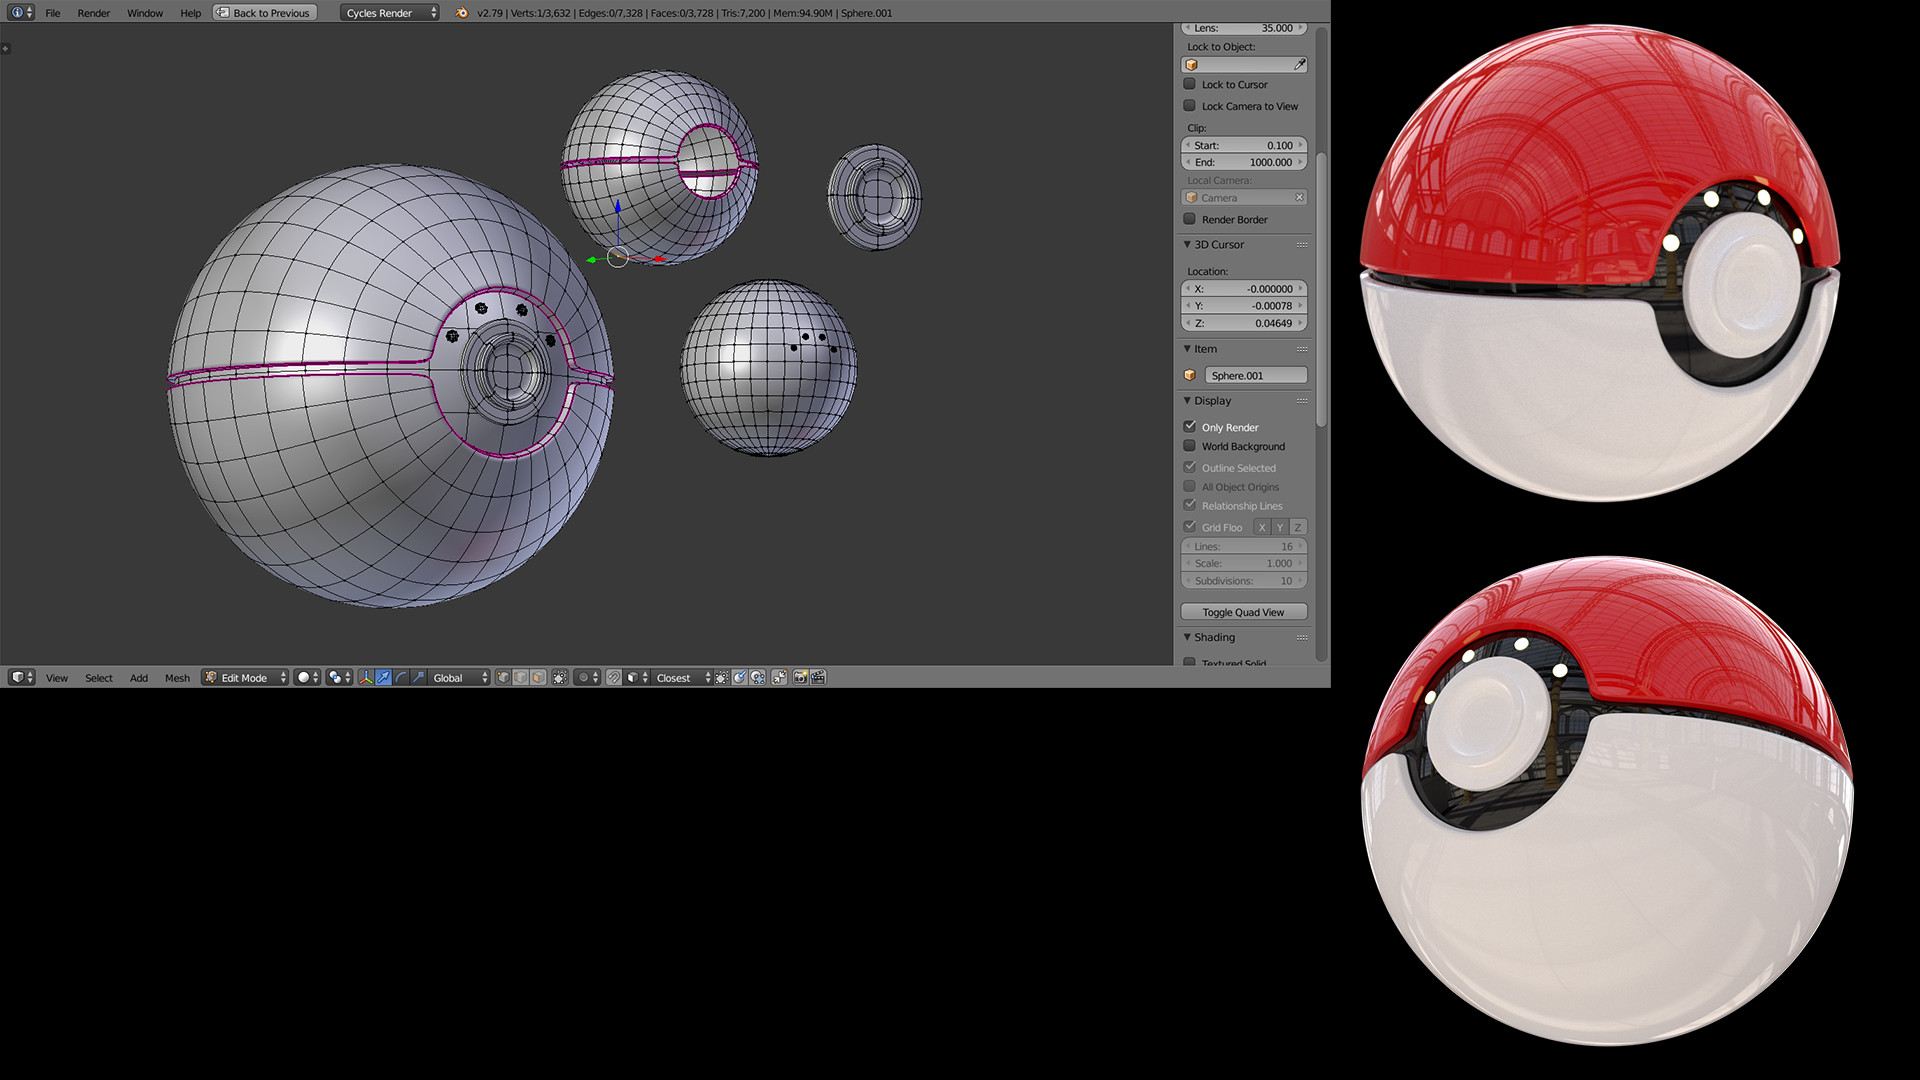Click the Lens value field
This screenshot has height=1080, width=1920.
(1244, 28)
